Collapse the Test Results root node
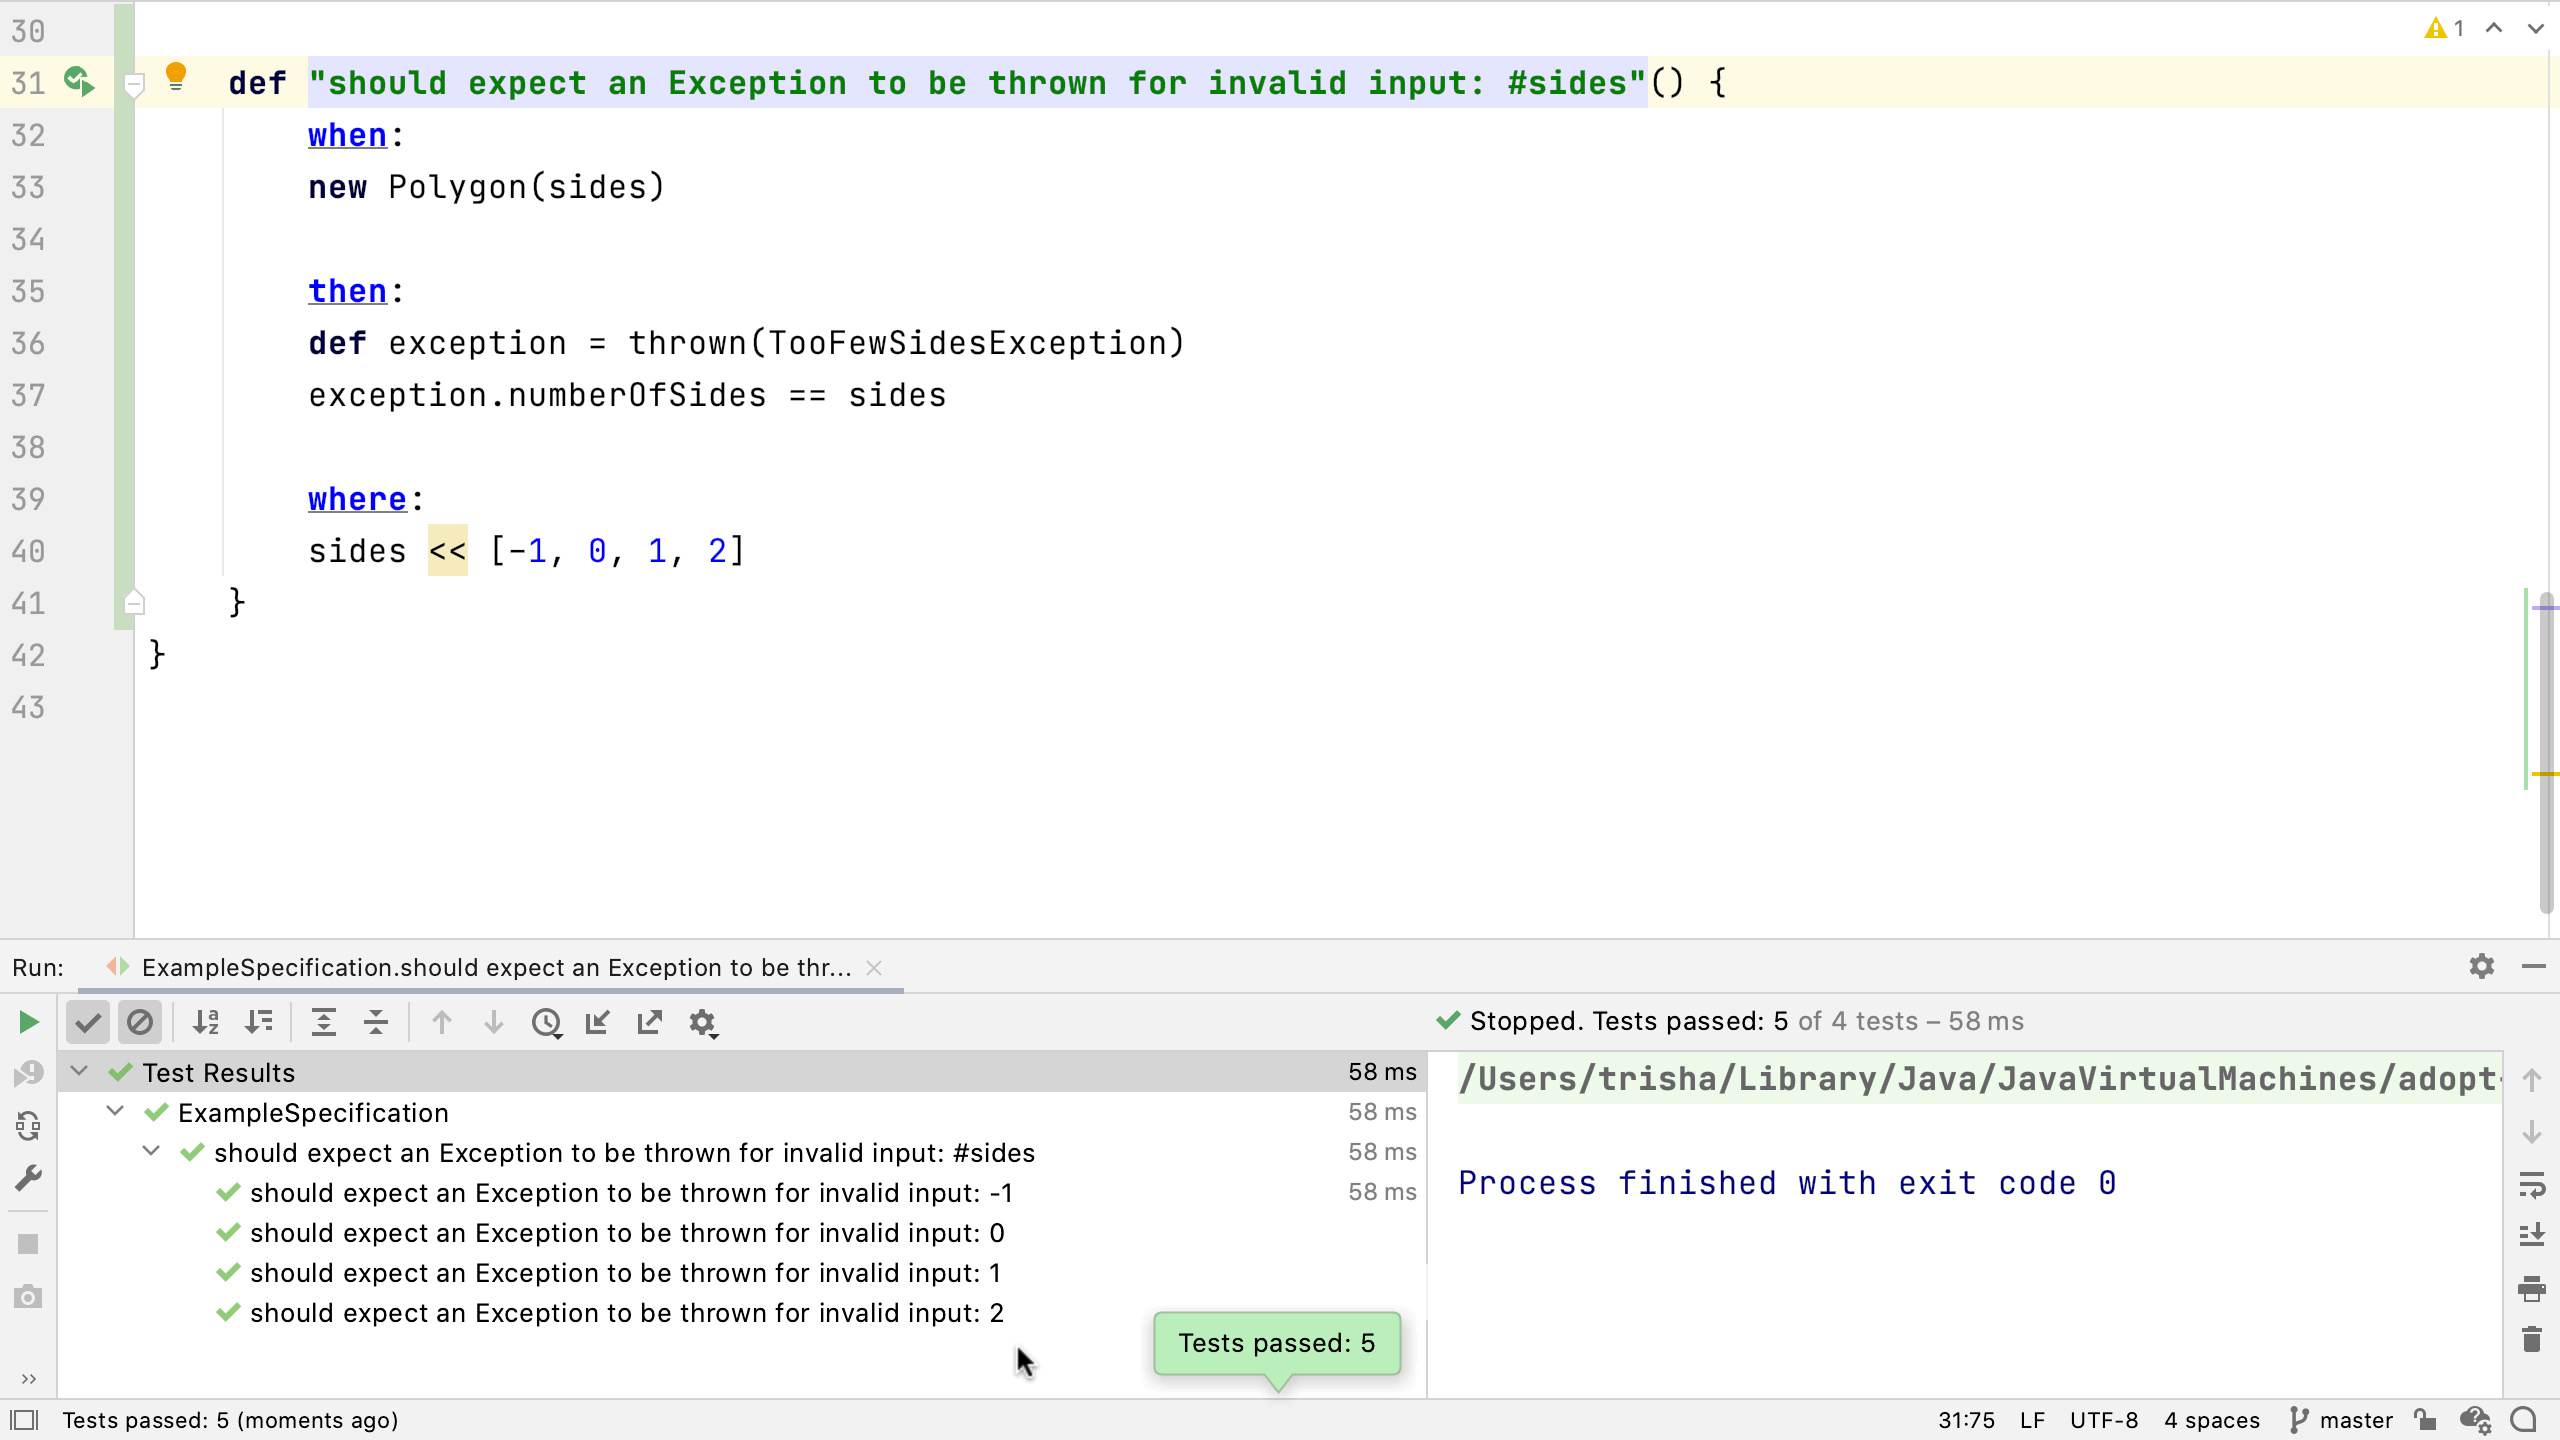Screen dimensions: 2560x1440 click(x=79, y=1072)
